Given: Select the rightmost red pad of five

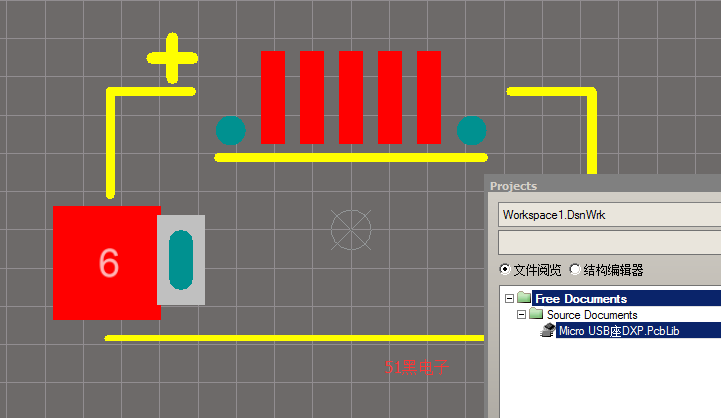Looking at the screenshot, I should click(429, 97).
